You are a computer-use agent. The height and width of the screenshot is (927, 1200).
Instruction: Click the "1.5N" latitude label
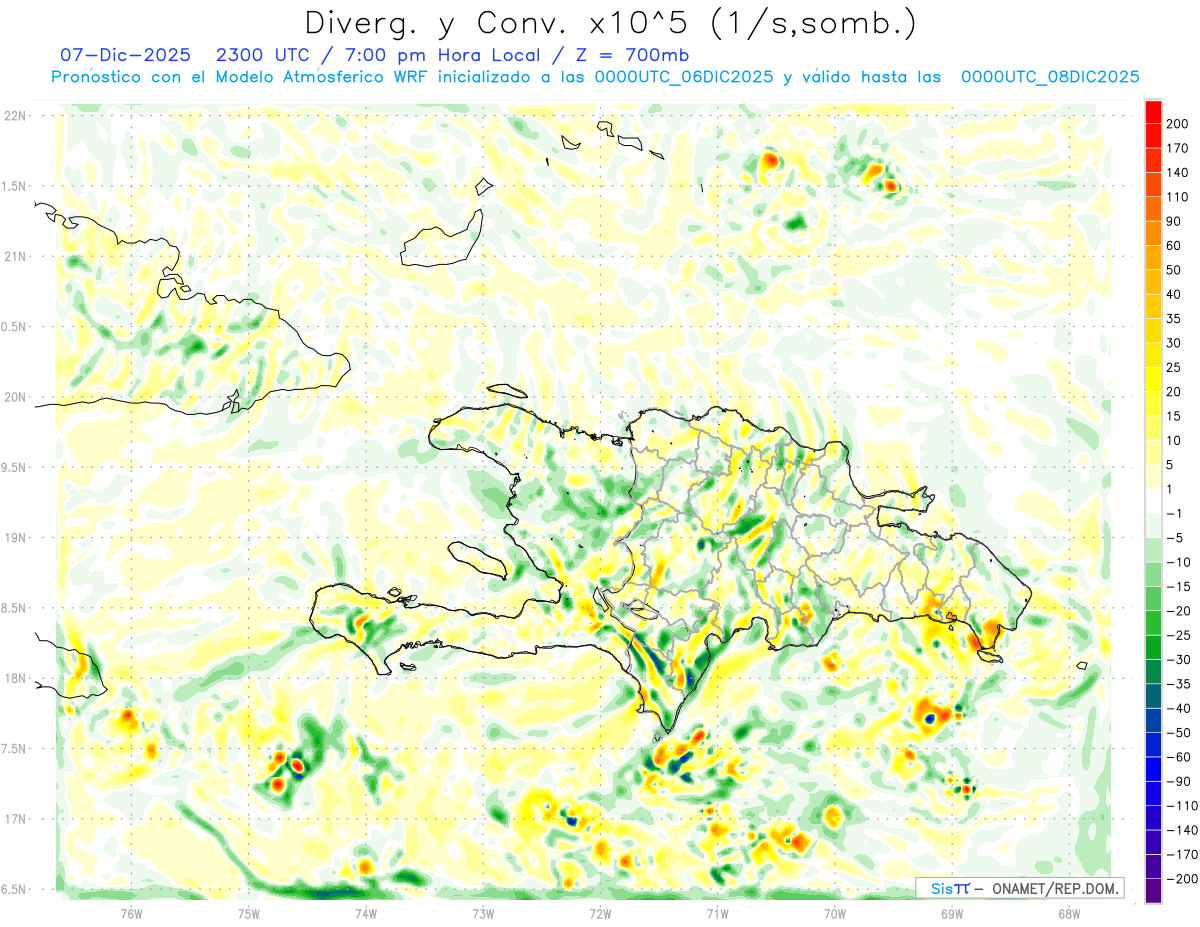tap(15, 186)
